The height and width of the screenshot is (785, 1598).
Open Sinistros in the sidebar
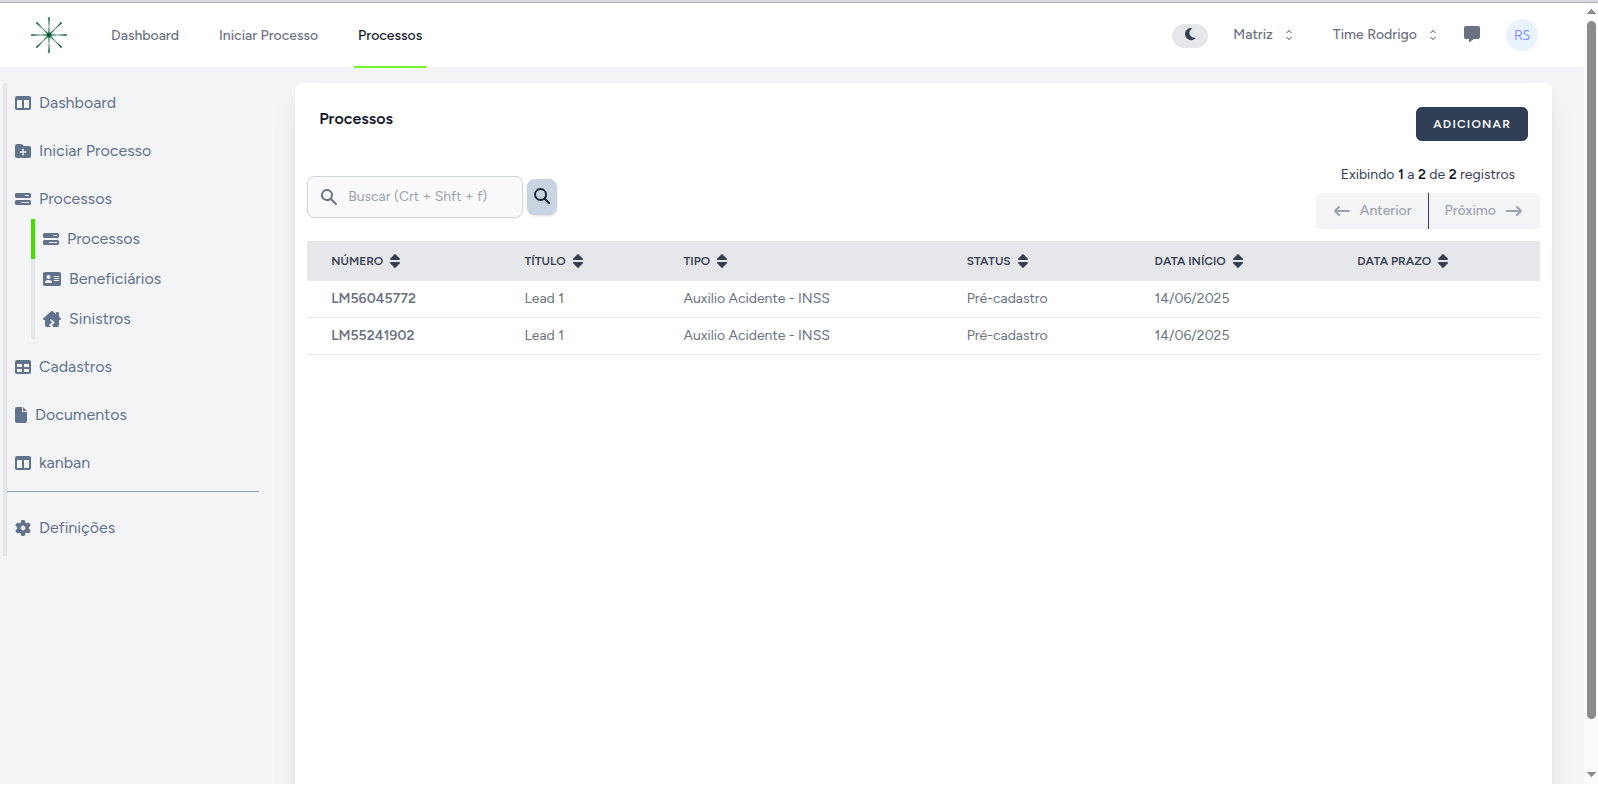tap(87, 319)
